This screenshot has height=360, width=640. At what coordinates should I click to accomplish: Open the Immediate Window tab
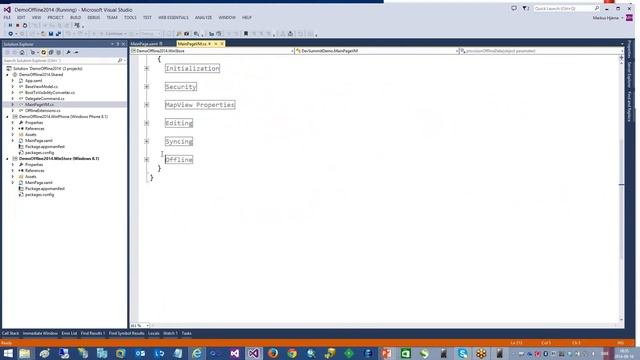tap(40, 333)
